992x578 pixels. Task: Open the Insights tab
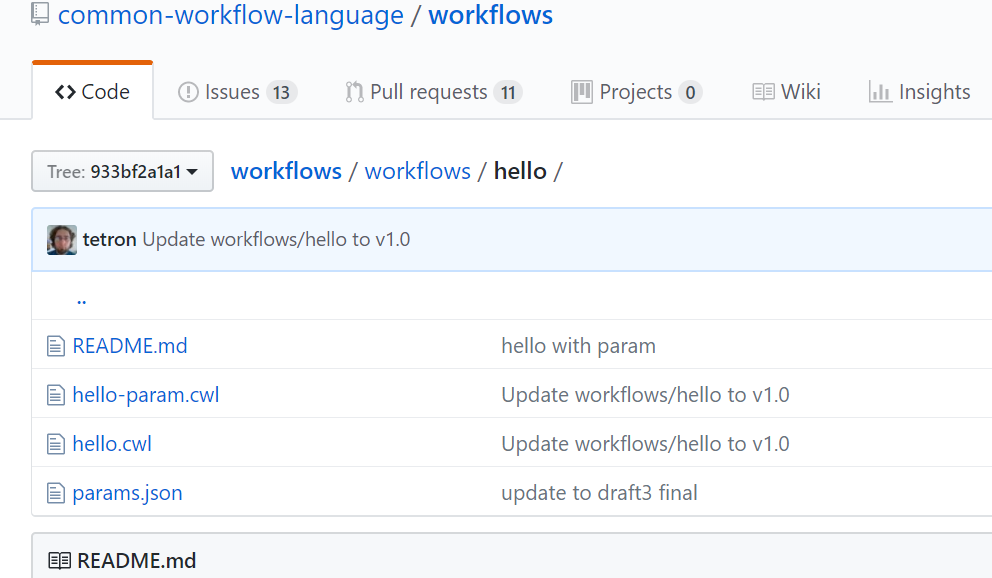pyautogui.click(x=919, y=92)
